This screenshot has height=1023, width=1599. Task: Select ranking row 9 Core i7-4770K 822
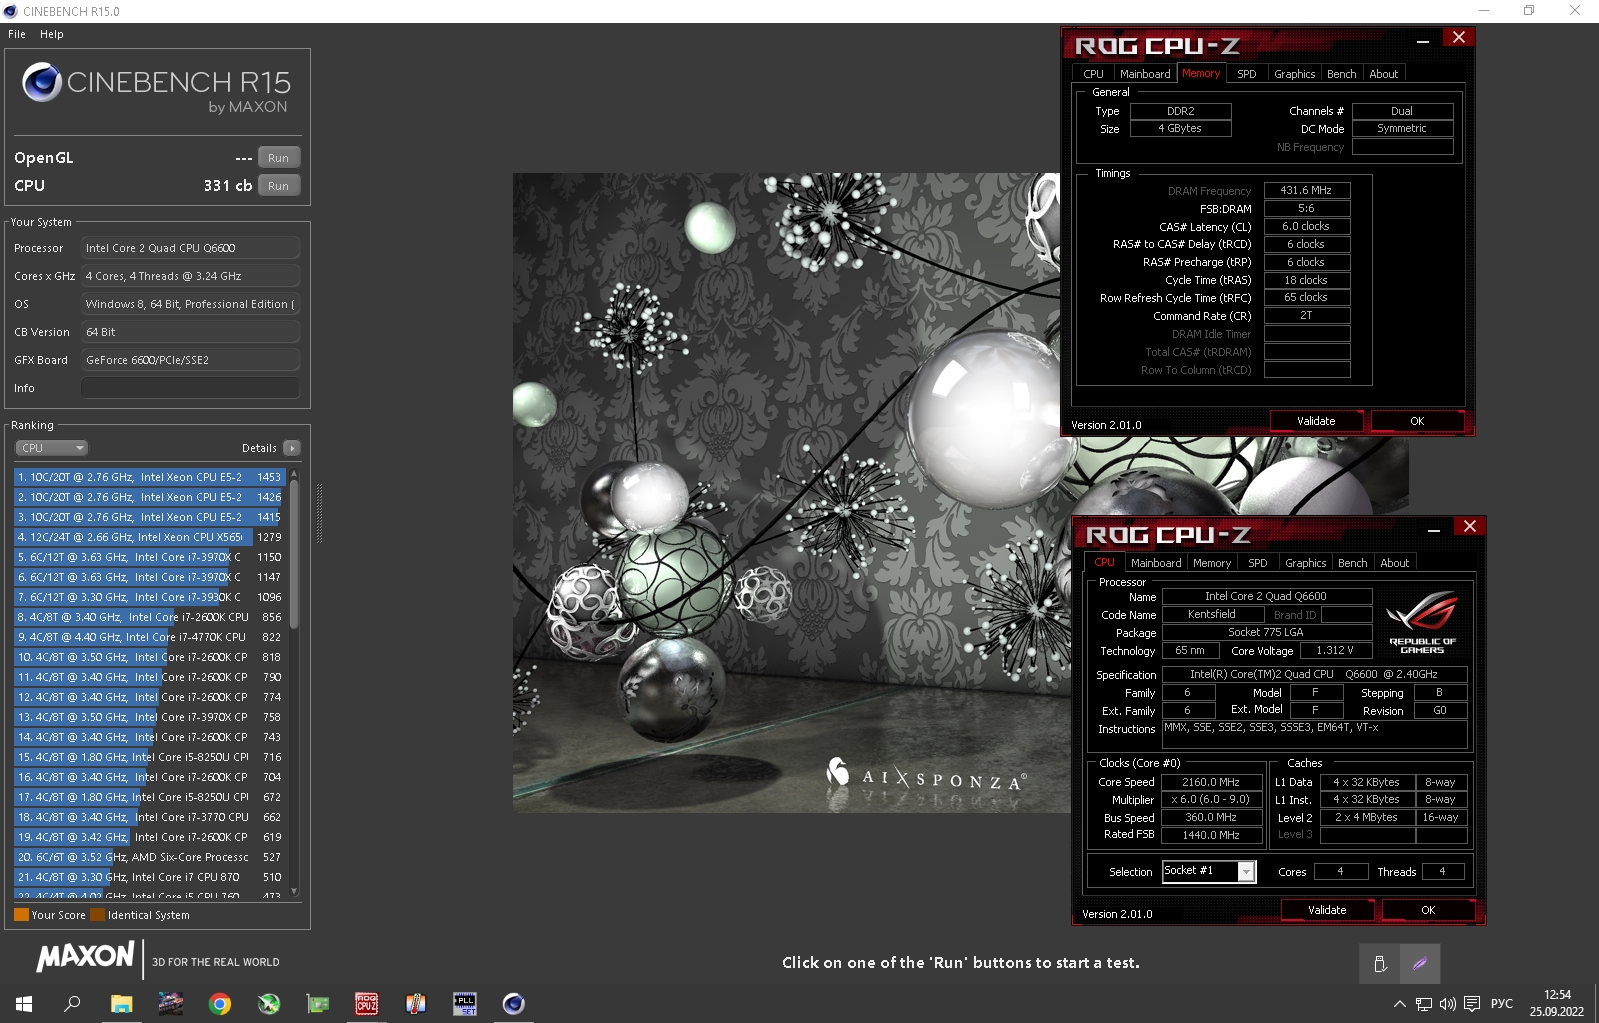[149, 637]
